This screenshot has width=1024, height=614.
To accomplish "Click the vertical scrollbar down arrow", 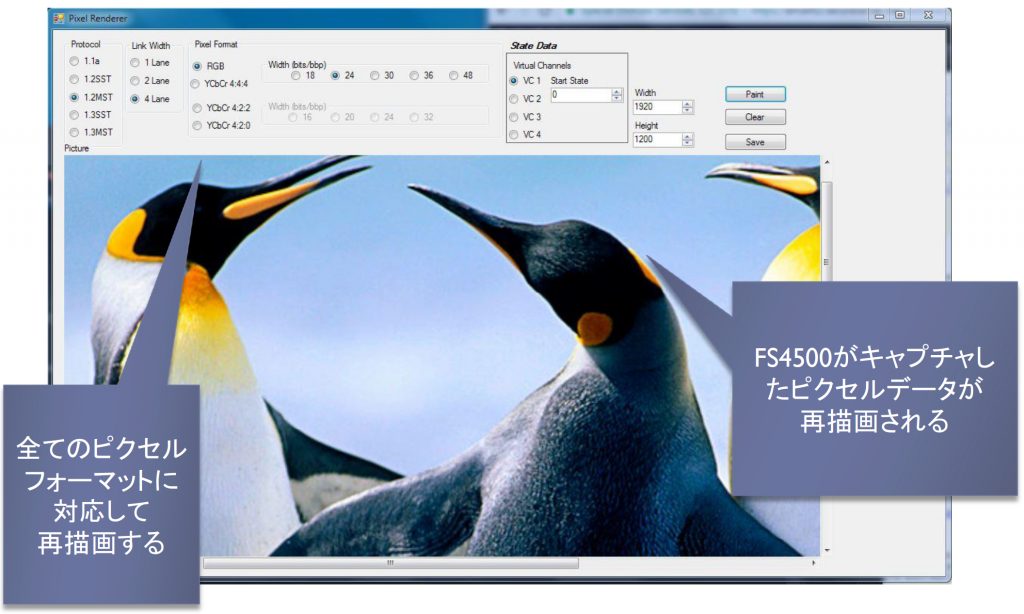I will (827, 550).
